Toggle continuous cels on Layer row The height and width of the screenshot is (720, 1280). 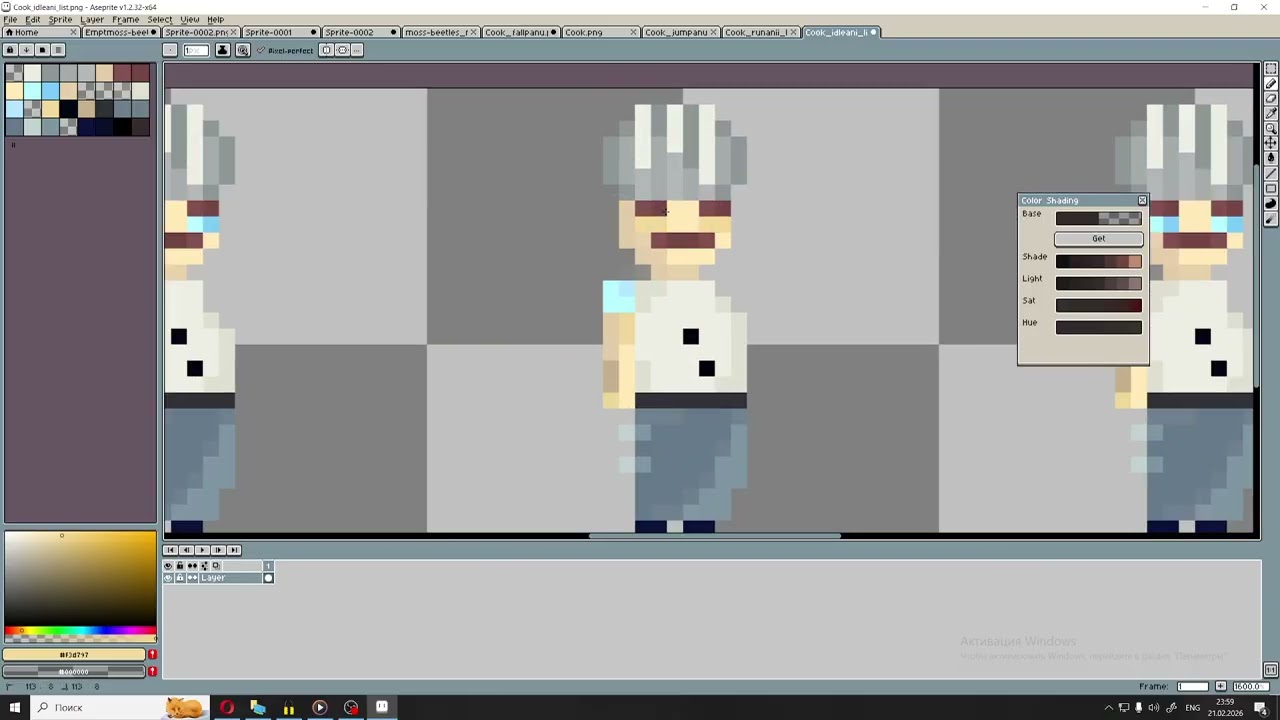click(192, 578)
